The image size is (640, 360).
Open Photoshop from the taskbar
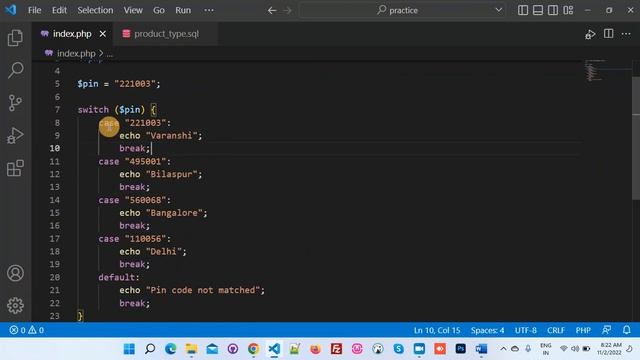(x=460, y=349)
